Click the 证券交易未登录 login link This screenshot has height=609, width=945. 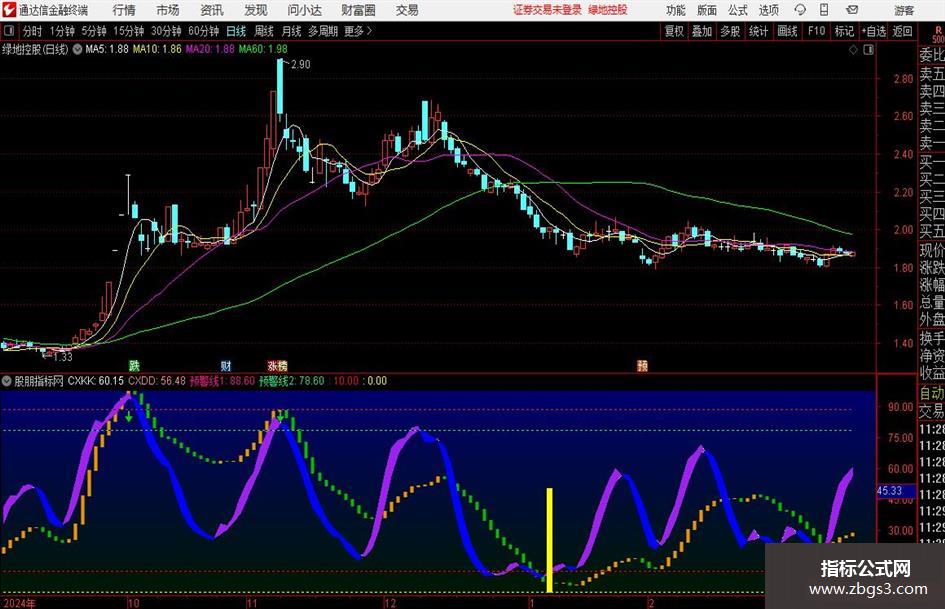pos(547,10)
